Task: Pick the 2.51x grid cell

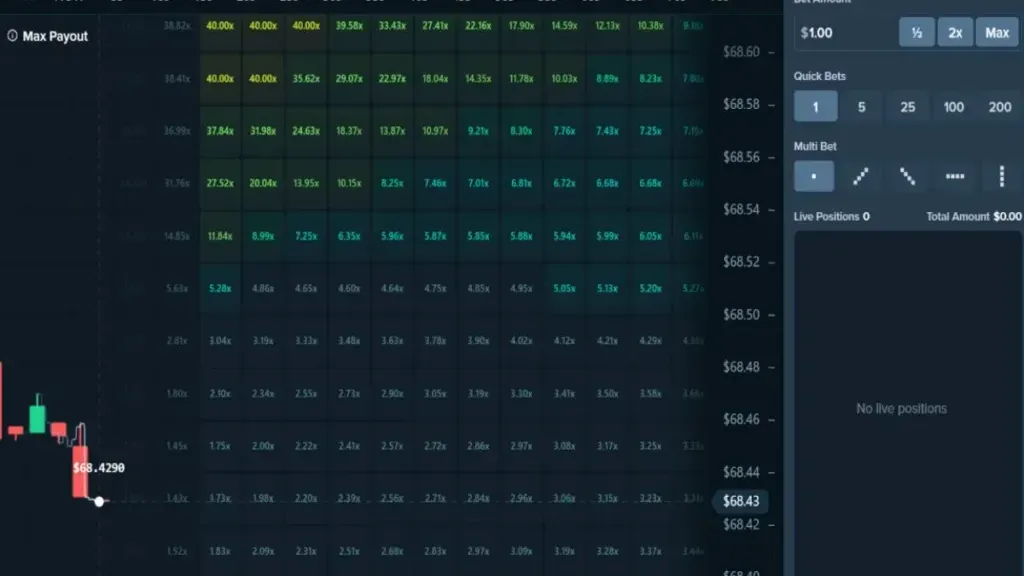Action: click(349, 551)
